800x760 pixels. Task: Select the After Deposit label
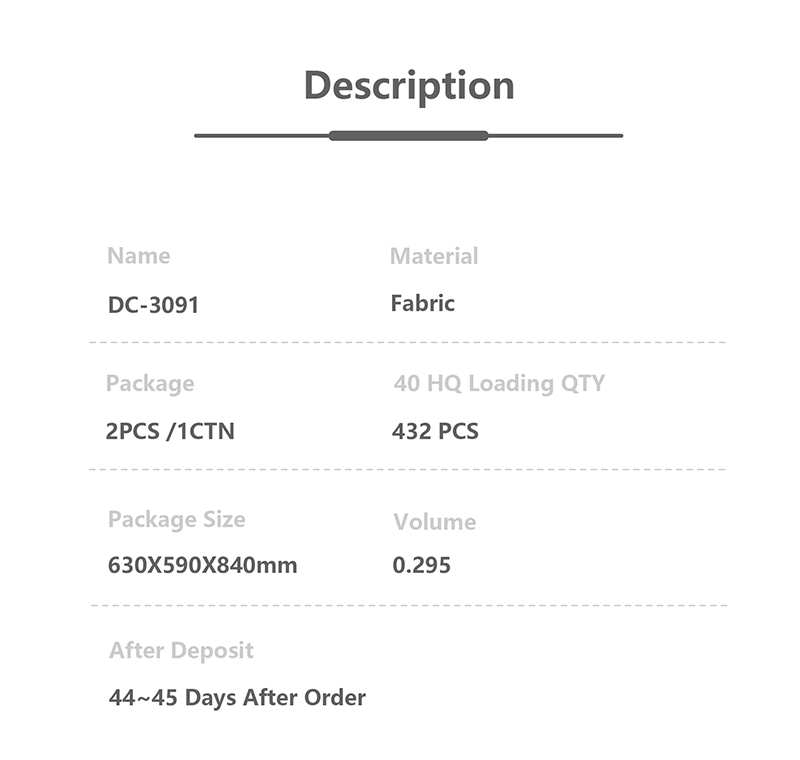(181, 651)
